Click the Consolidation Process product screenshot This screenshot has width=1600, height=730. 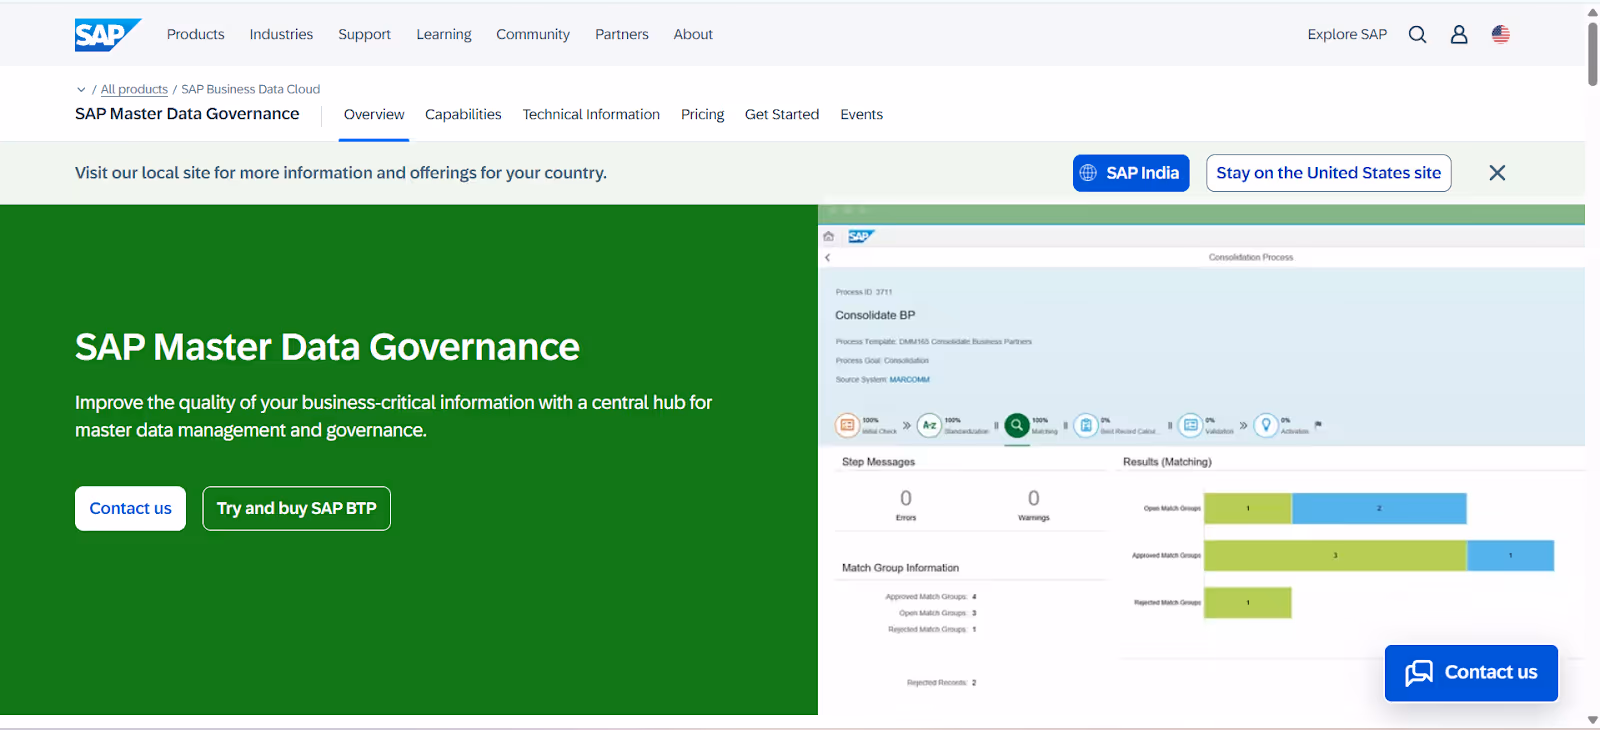click(x=1201, y=460)
